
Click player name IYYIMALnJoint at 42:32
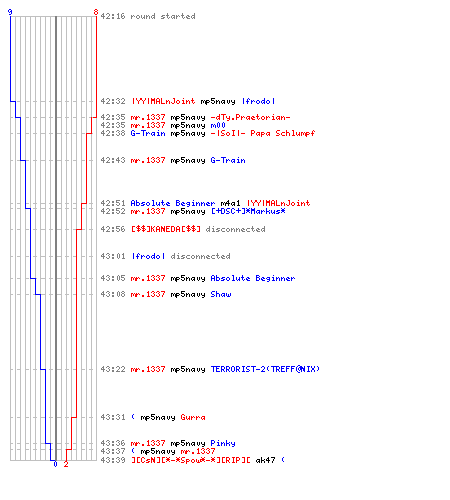[163, 101]
